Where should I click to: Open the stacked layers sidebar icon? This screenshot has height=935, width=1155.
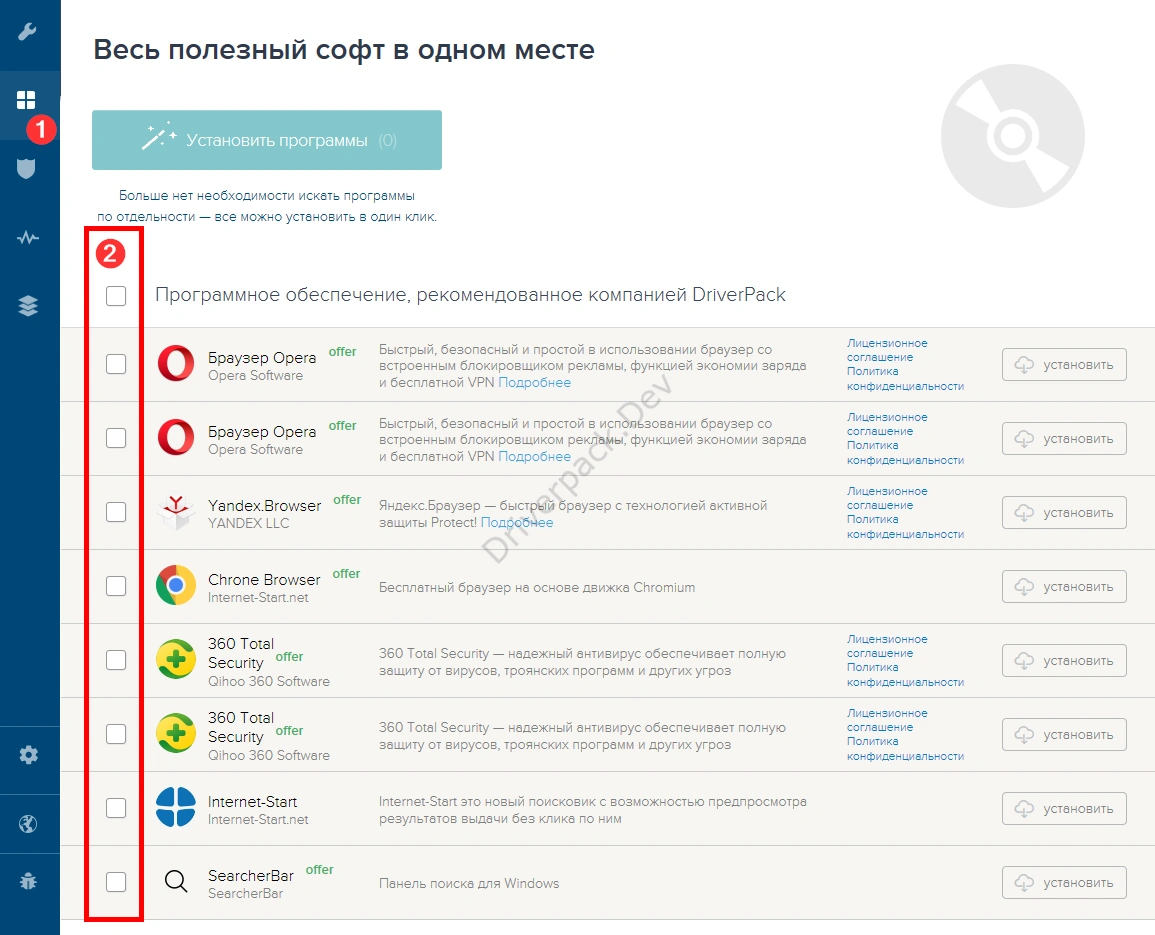(x=28, y=305)
